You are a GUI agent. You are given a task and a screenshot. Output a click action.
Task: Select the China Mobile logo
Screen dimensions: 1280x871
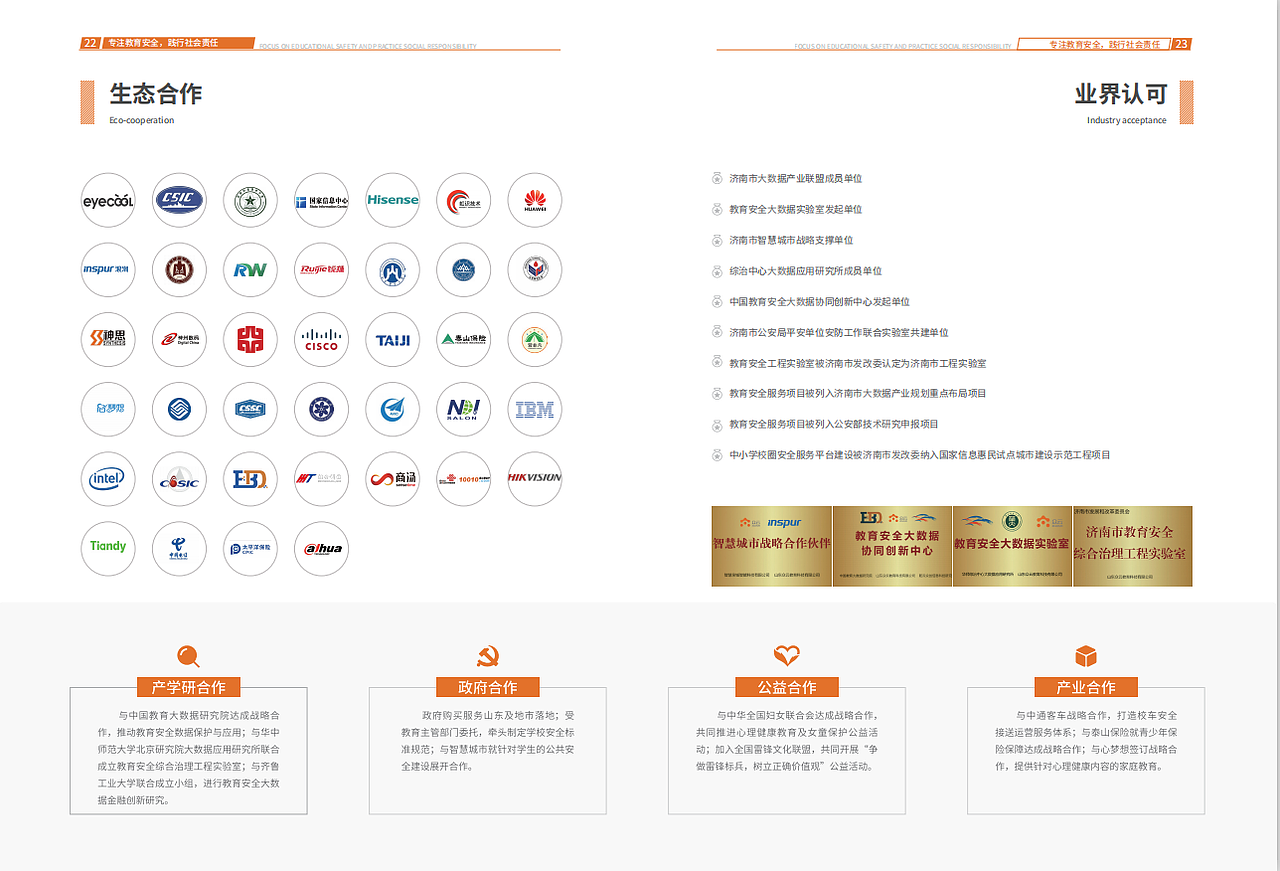click(x=179, y=409)
